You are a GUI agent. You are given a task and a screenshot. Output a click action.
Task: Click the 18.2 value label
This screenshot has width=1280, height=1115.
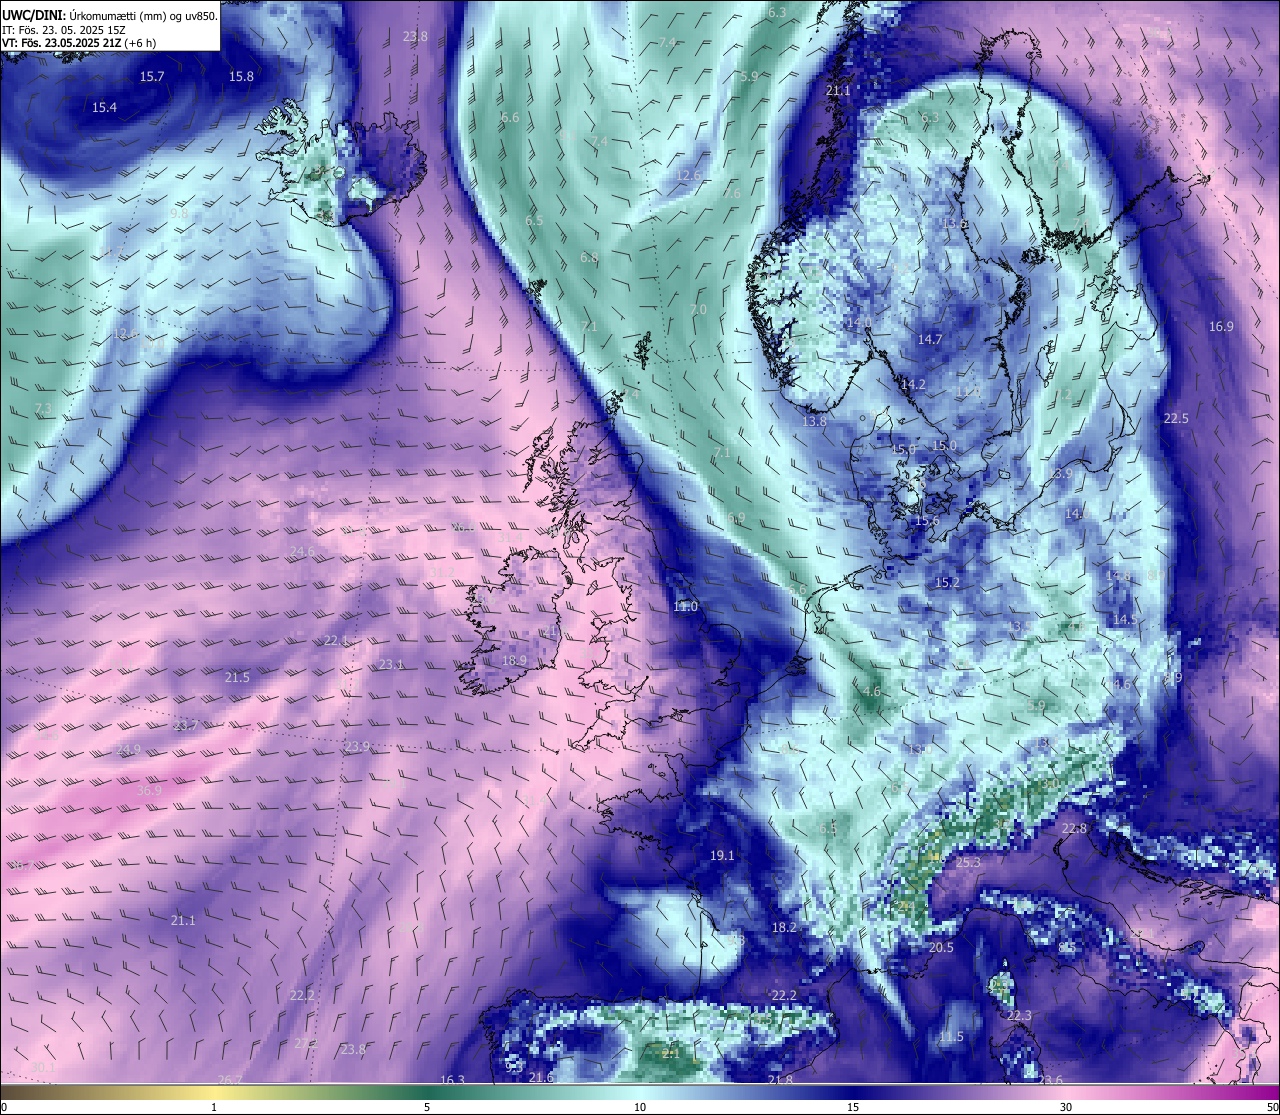(784, 927)
